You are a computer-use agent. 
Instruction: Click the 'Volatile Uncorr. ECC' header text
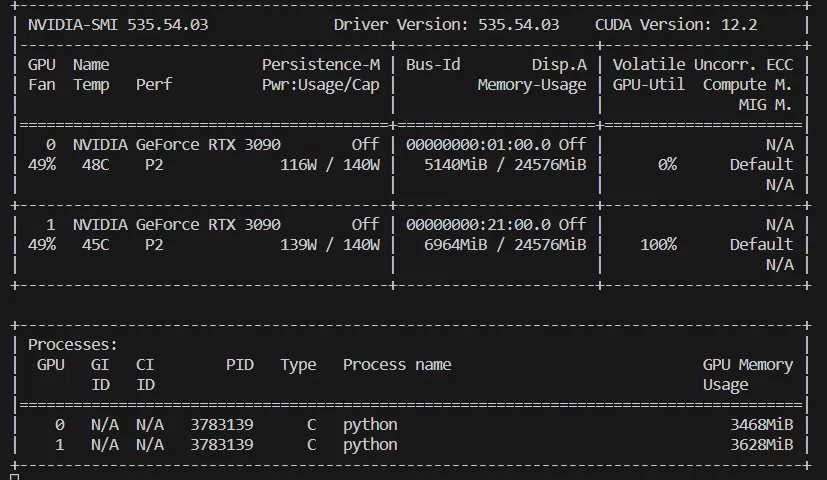(703, 65)
